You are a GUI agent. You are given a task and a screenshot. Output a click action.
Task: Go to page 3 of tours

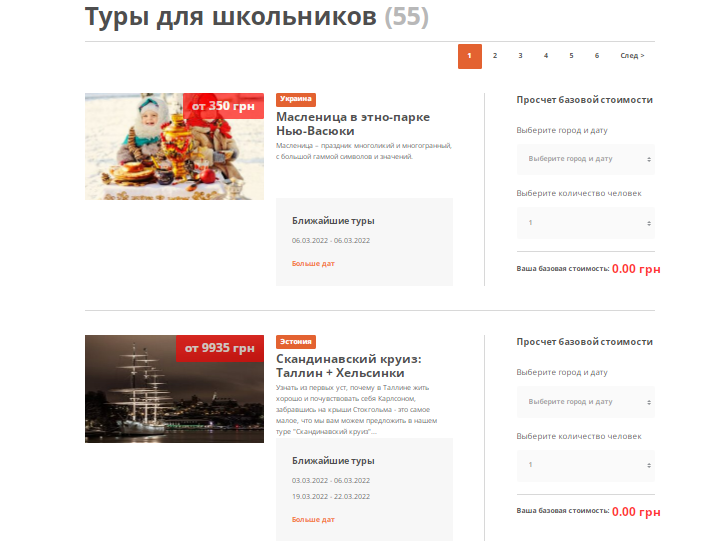pyautogui.click(x=520, y=56)
